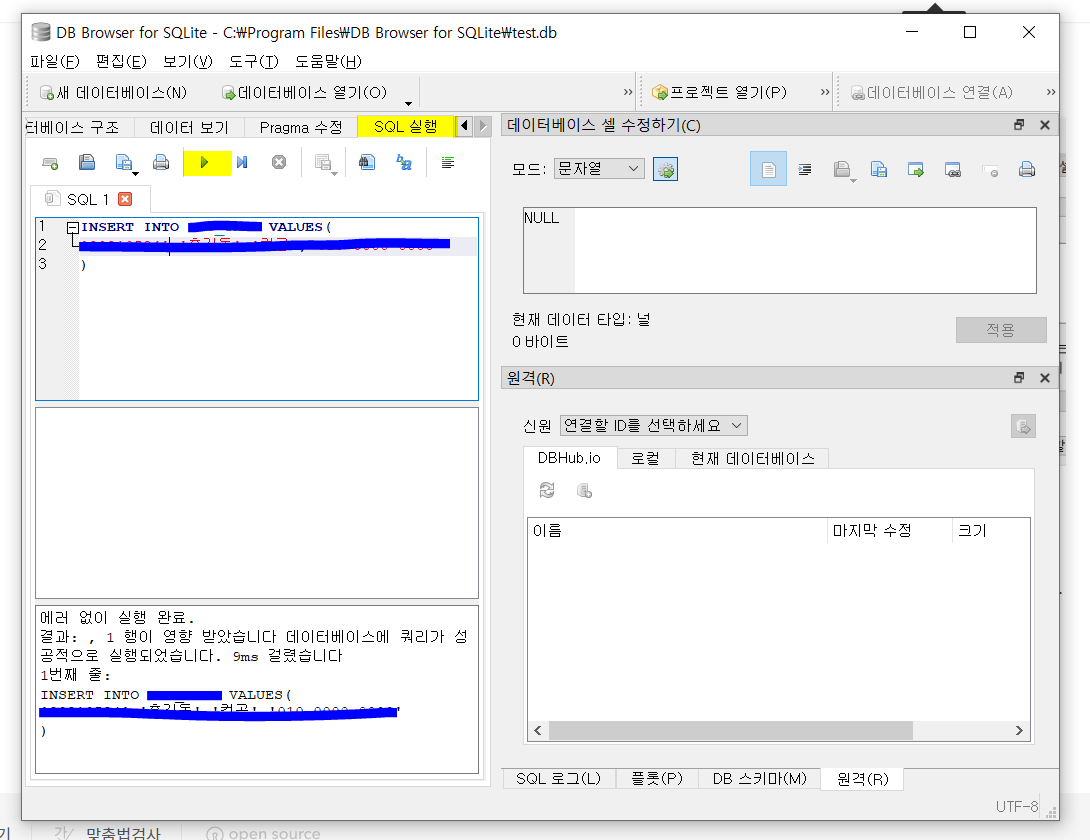The image size is (1090, 840).
Task: Open the 모드 문자열 dropdown
Action: (599, 168)
